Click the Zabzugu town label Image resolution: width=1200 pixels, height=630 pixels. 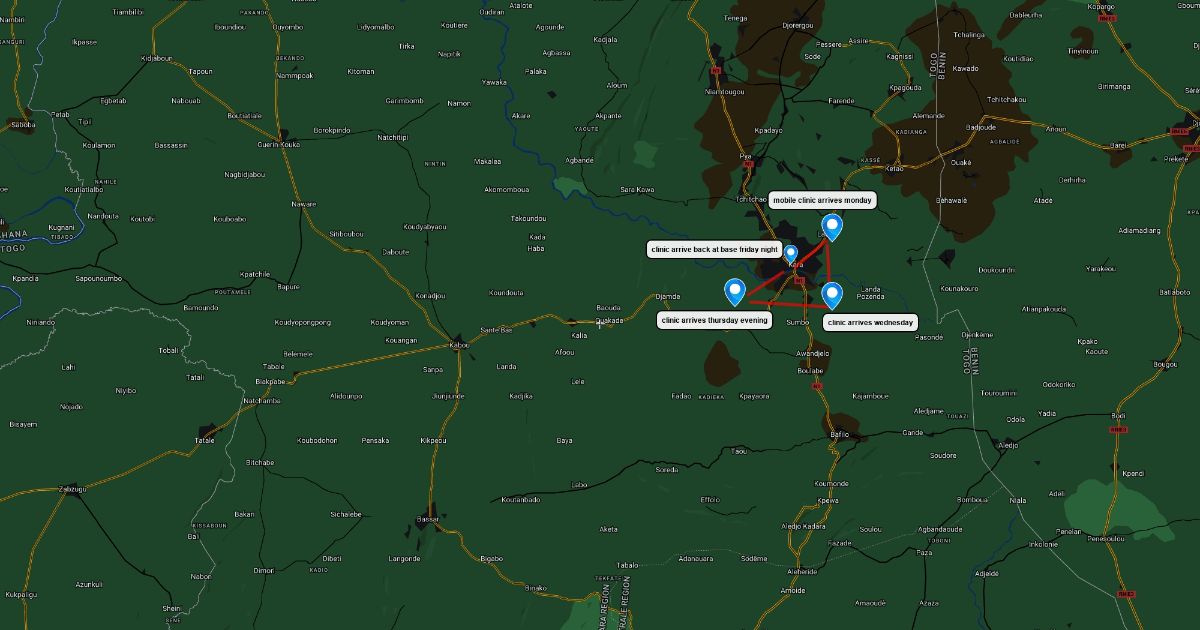pos(73,489)
